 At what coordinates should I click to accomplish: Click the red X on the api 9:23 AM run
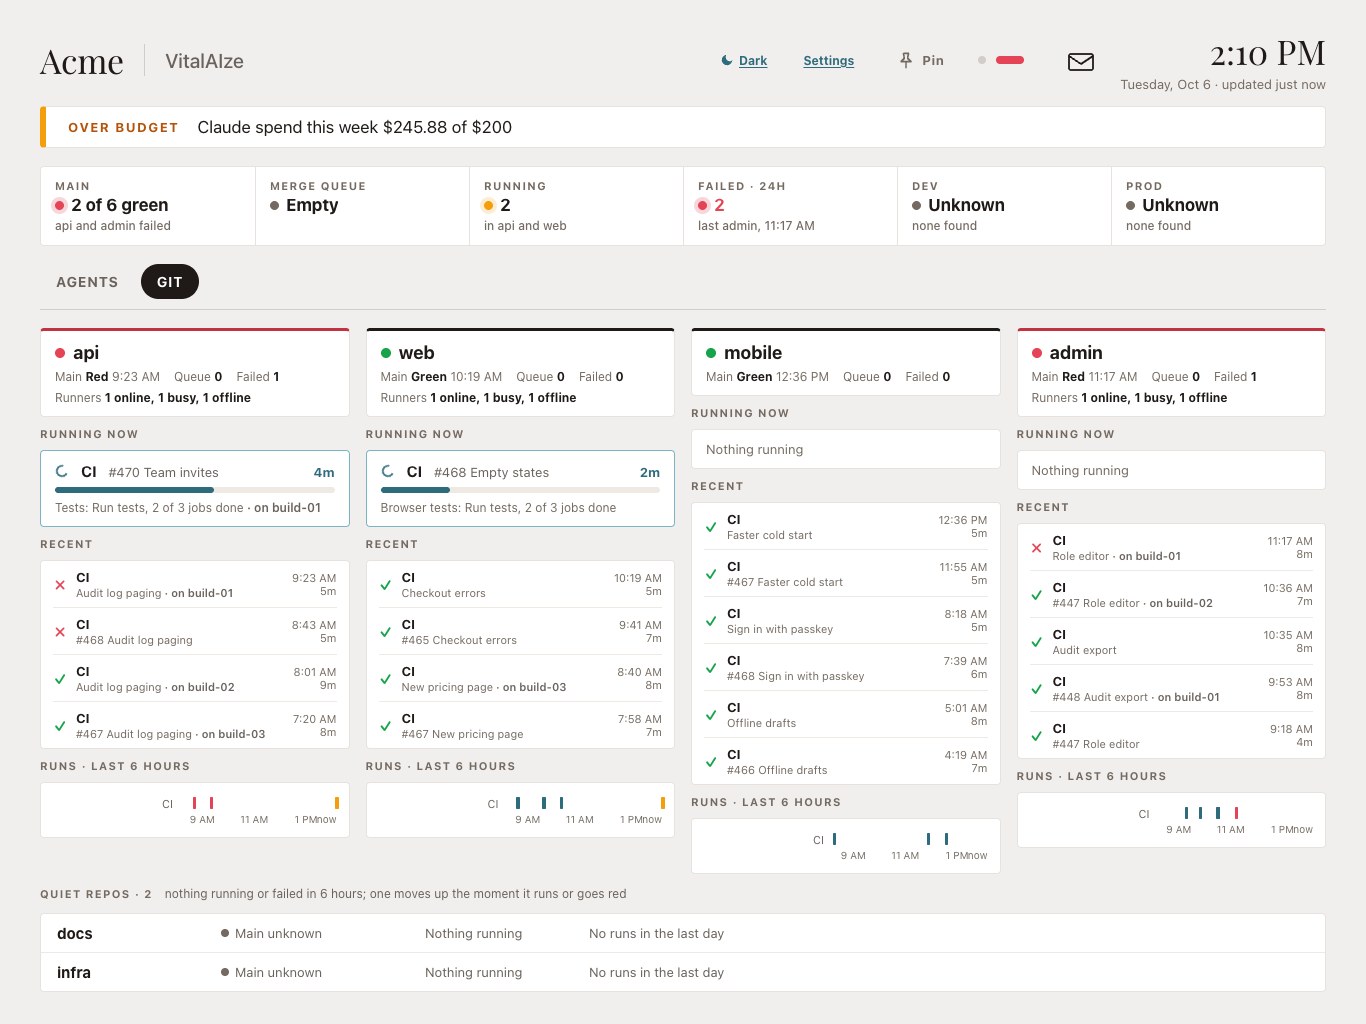[x=60, y=585]
